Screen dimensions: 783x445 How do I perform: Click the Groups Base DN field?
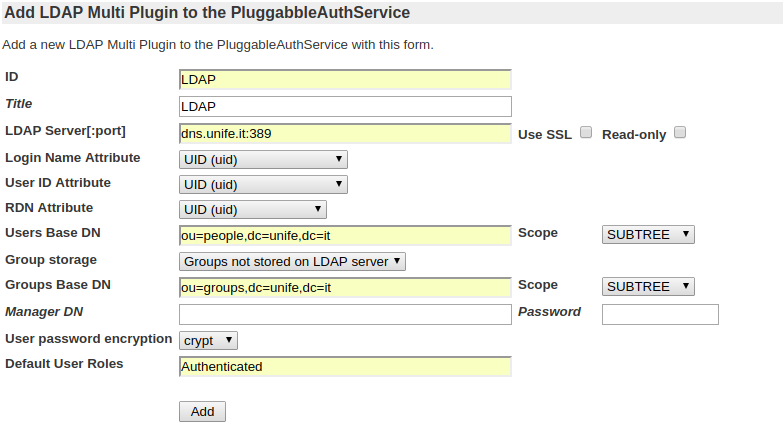tap(345, 287)
